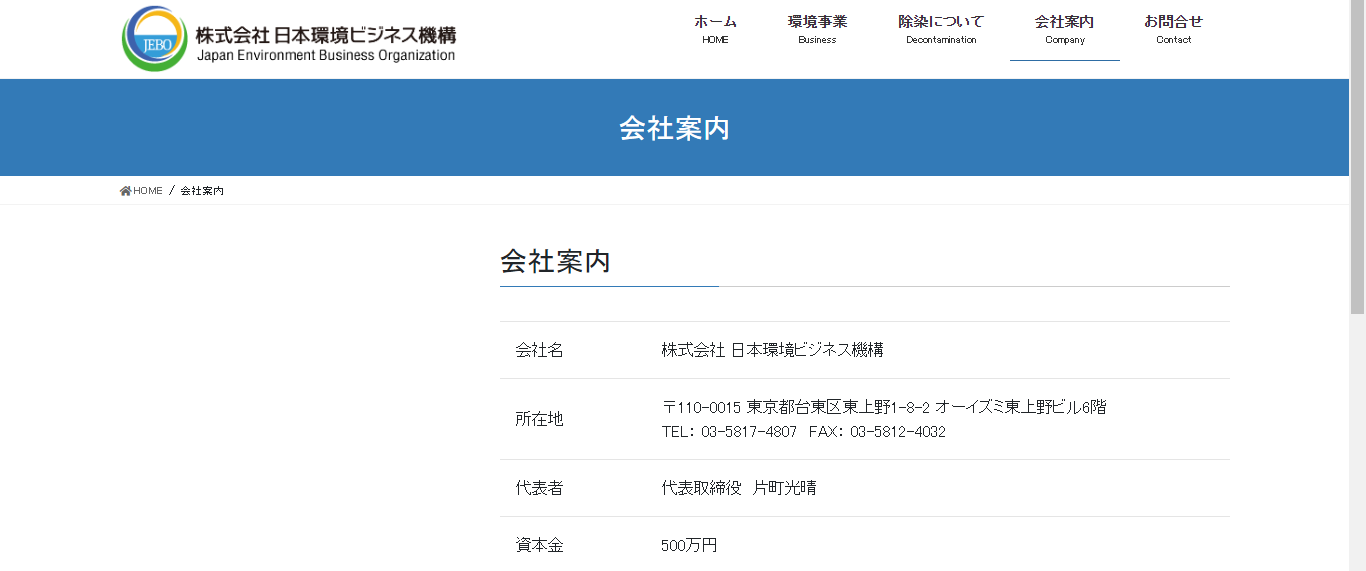Open the ホーム HOME menu item

[715, 29]
